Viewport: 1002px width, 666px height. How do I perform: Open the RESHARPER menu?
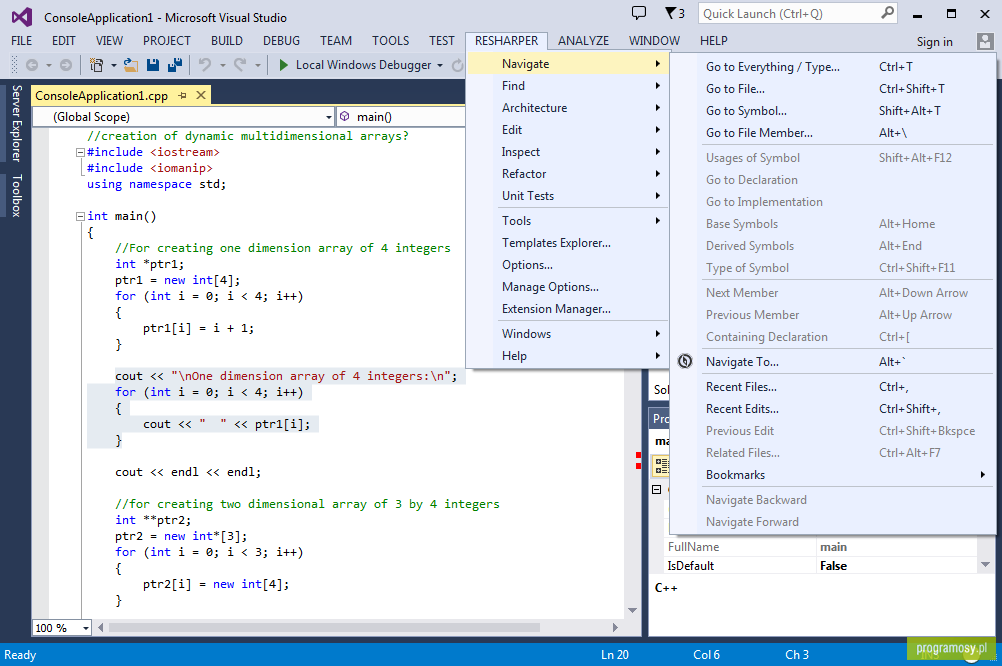507,41
